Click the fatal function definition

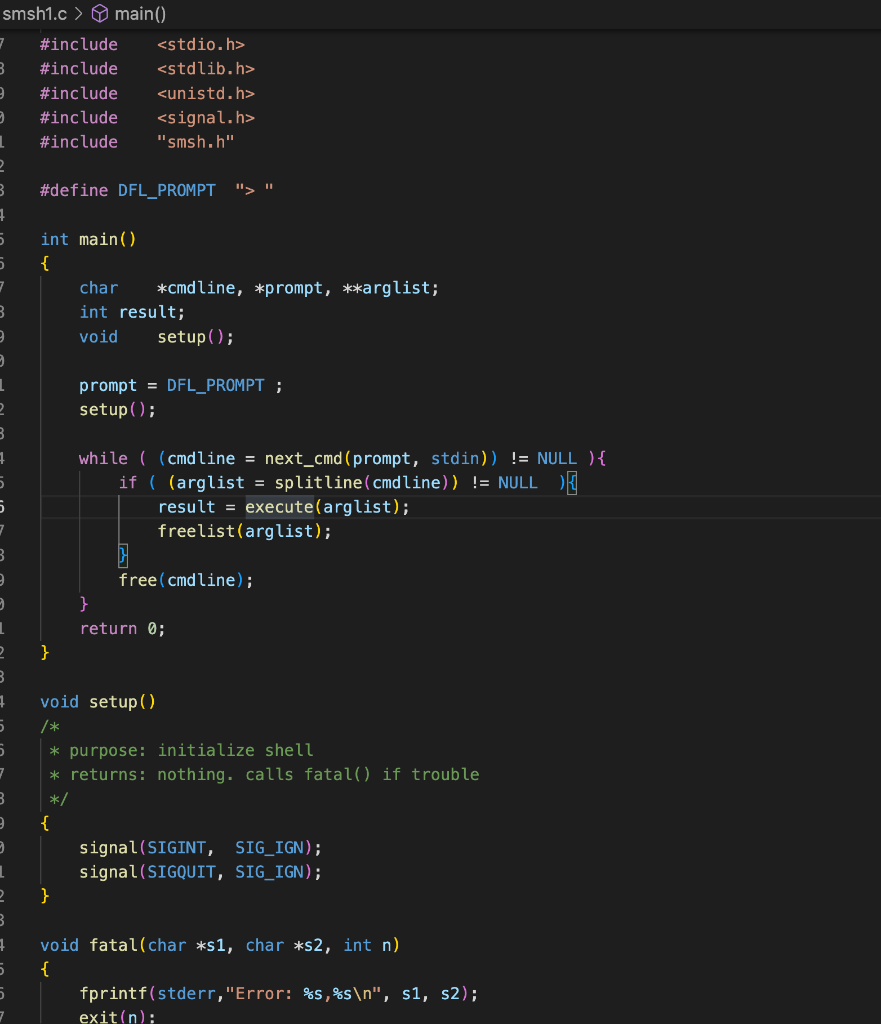113,945
